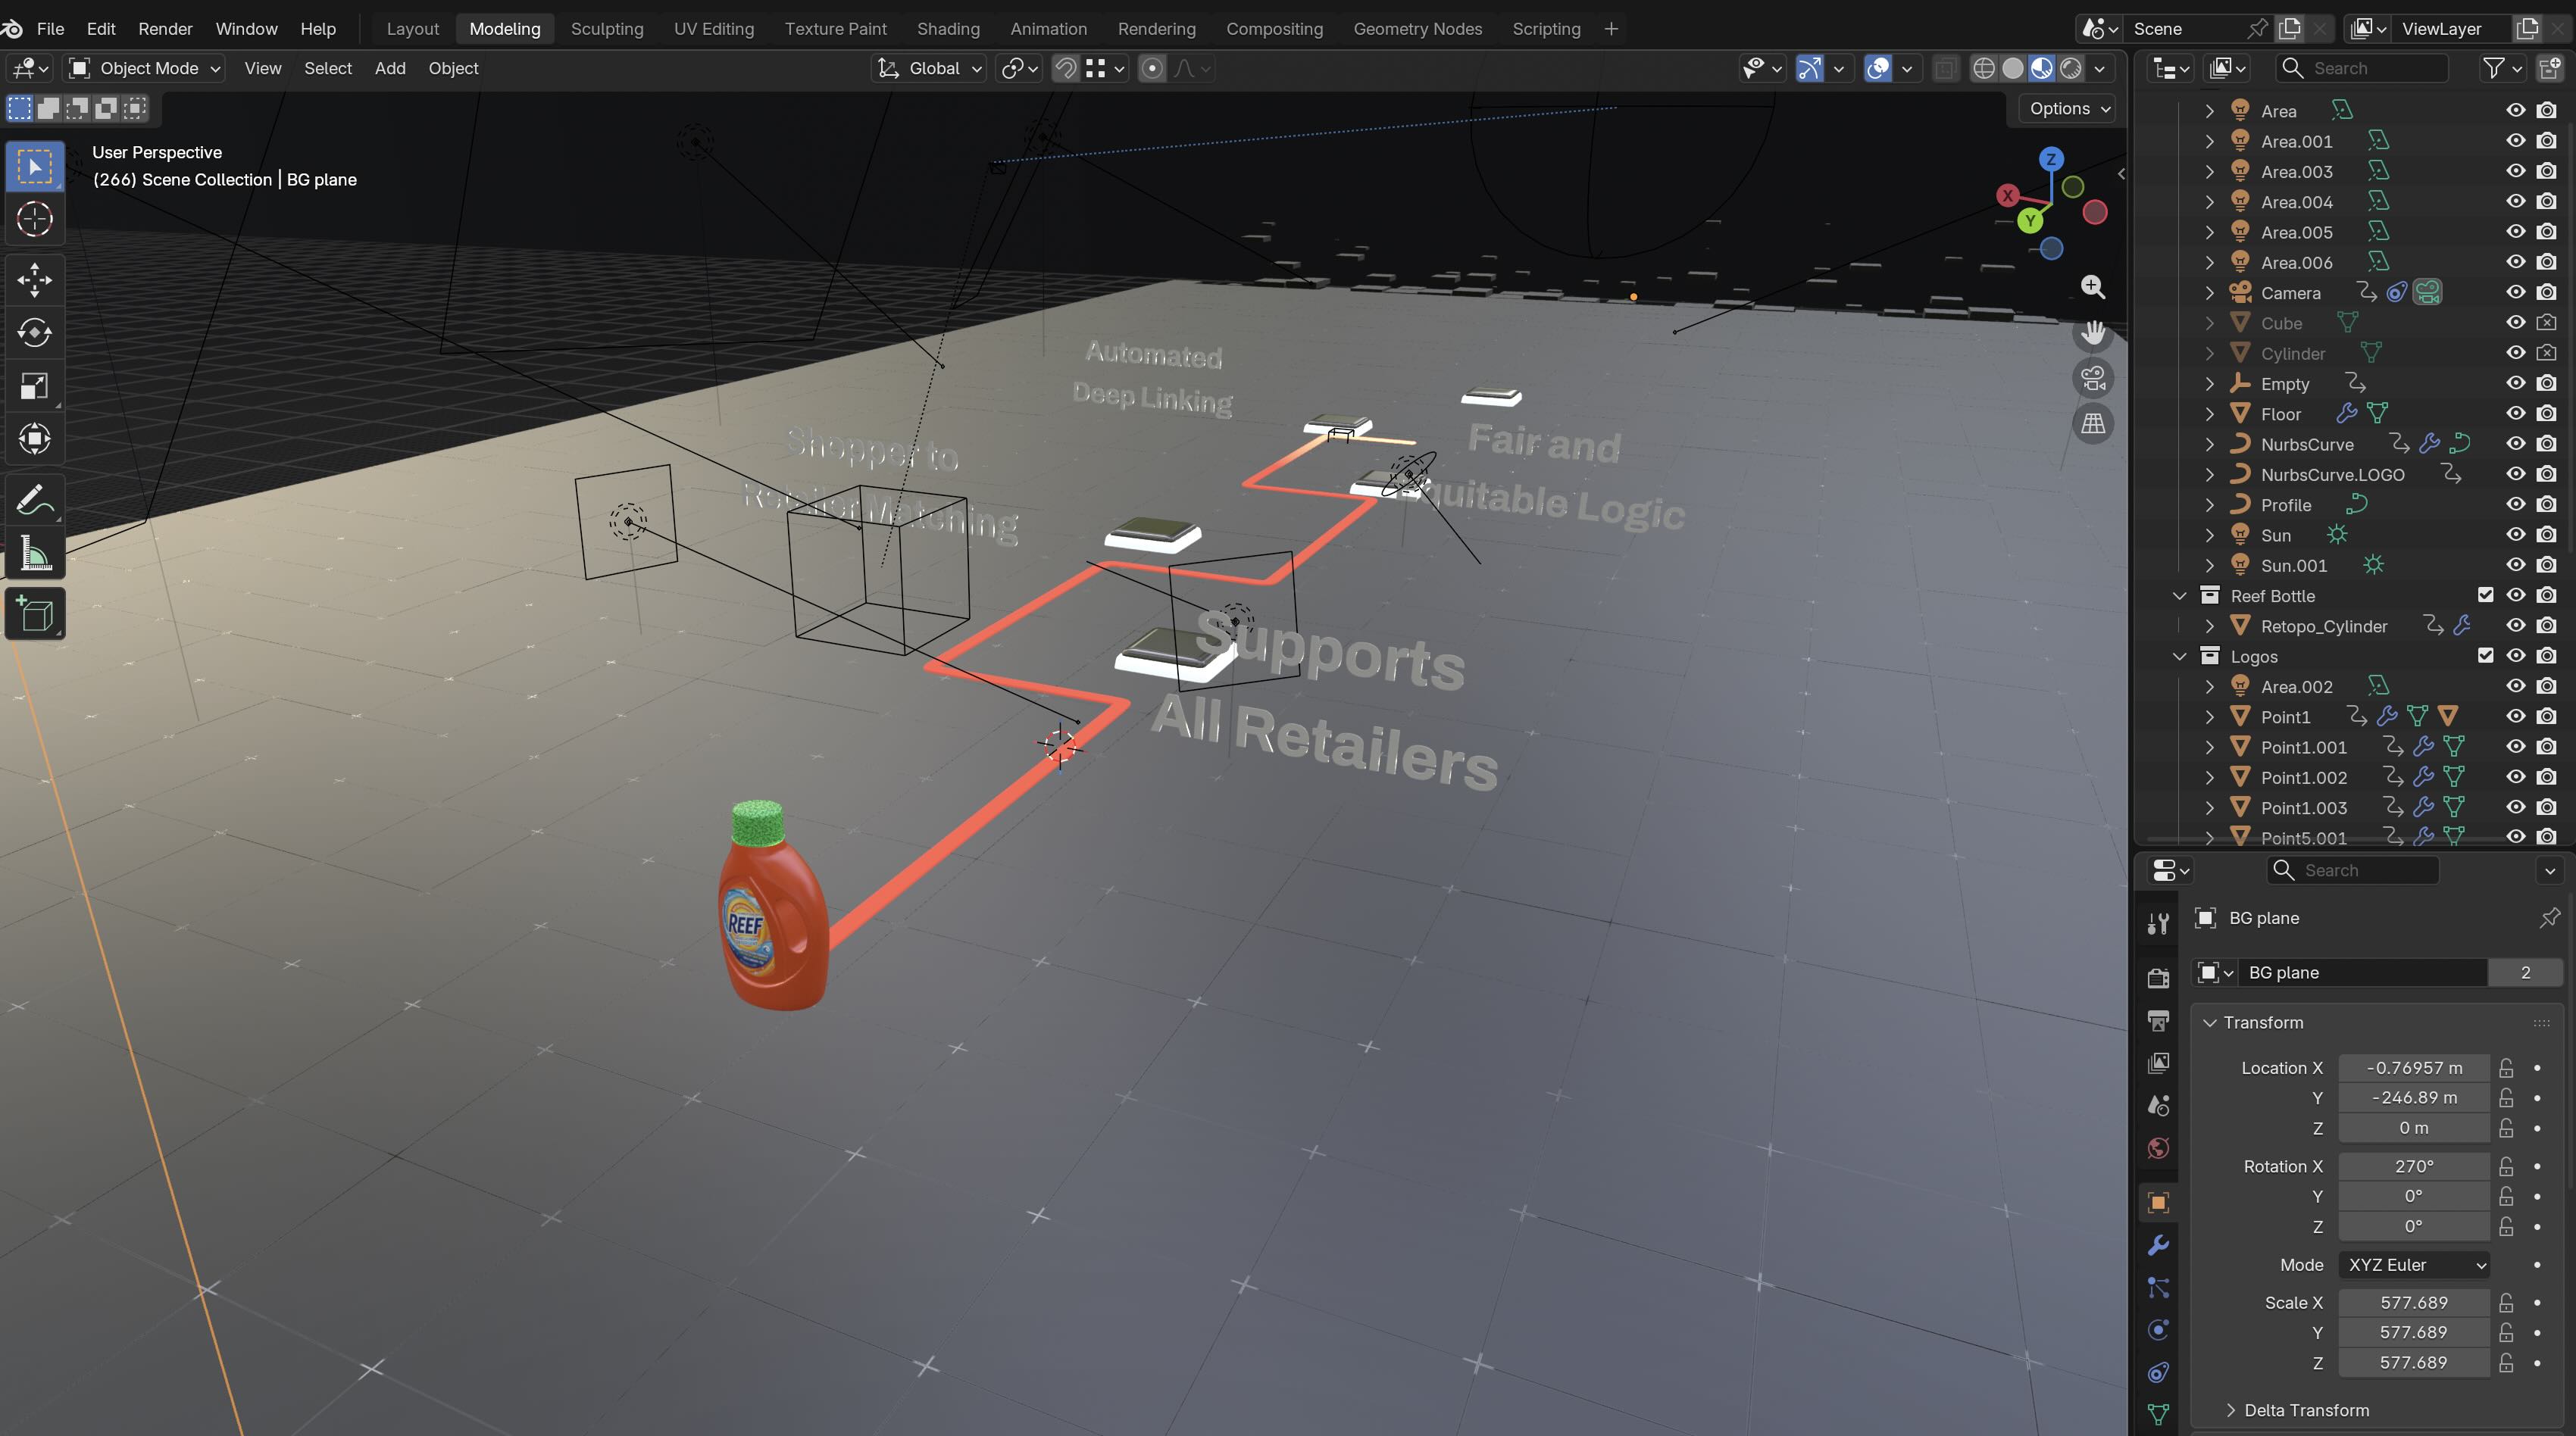Hide the Floor object in viewport

point(2516,413)
